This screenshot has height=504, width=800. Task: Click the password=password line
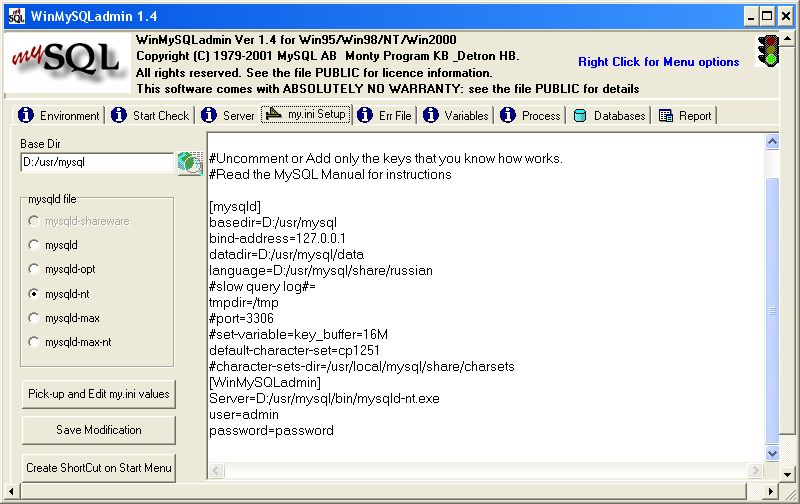tap(271, 431)
